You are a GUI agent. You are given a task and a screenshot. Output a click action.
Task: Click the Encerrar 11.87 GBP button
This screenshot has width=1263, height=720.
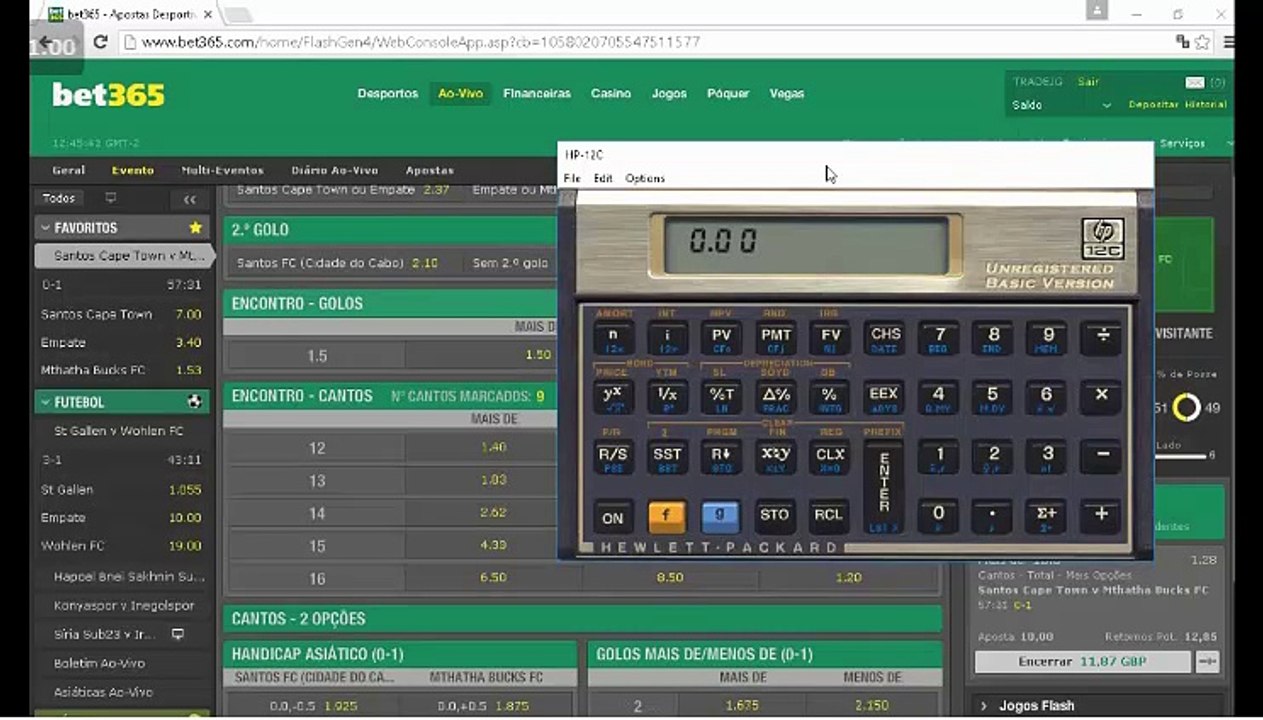[x=1083, y=662]
